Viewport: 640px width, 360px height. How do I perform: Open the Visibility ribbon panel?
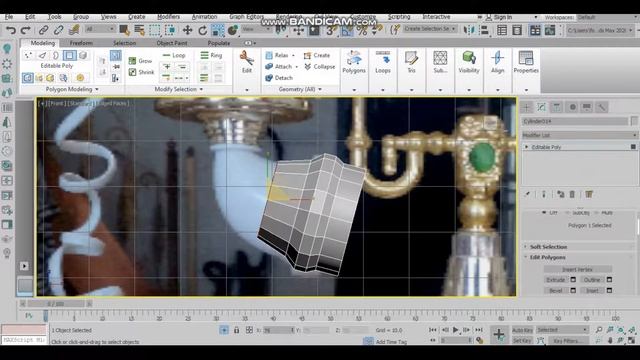[469, 62]
